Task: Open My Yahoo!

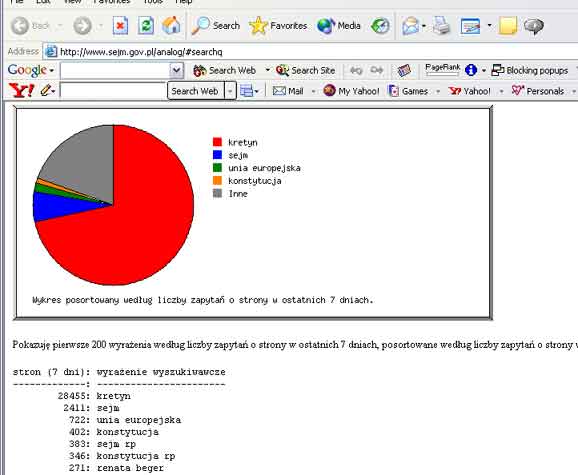Action: (351, 91)
